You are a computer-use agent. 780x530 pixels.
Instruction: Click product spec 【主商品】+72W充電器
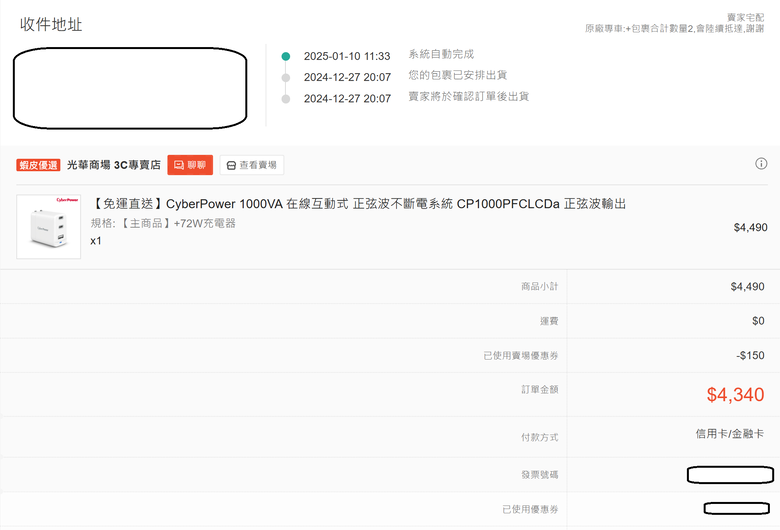click(x=163, y=223)
